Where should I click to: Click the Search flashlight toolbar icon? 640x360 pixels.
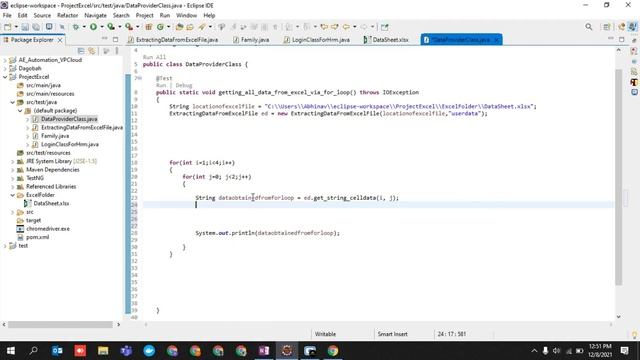point(202,27)
